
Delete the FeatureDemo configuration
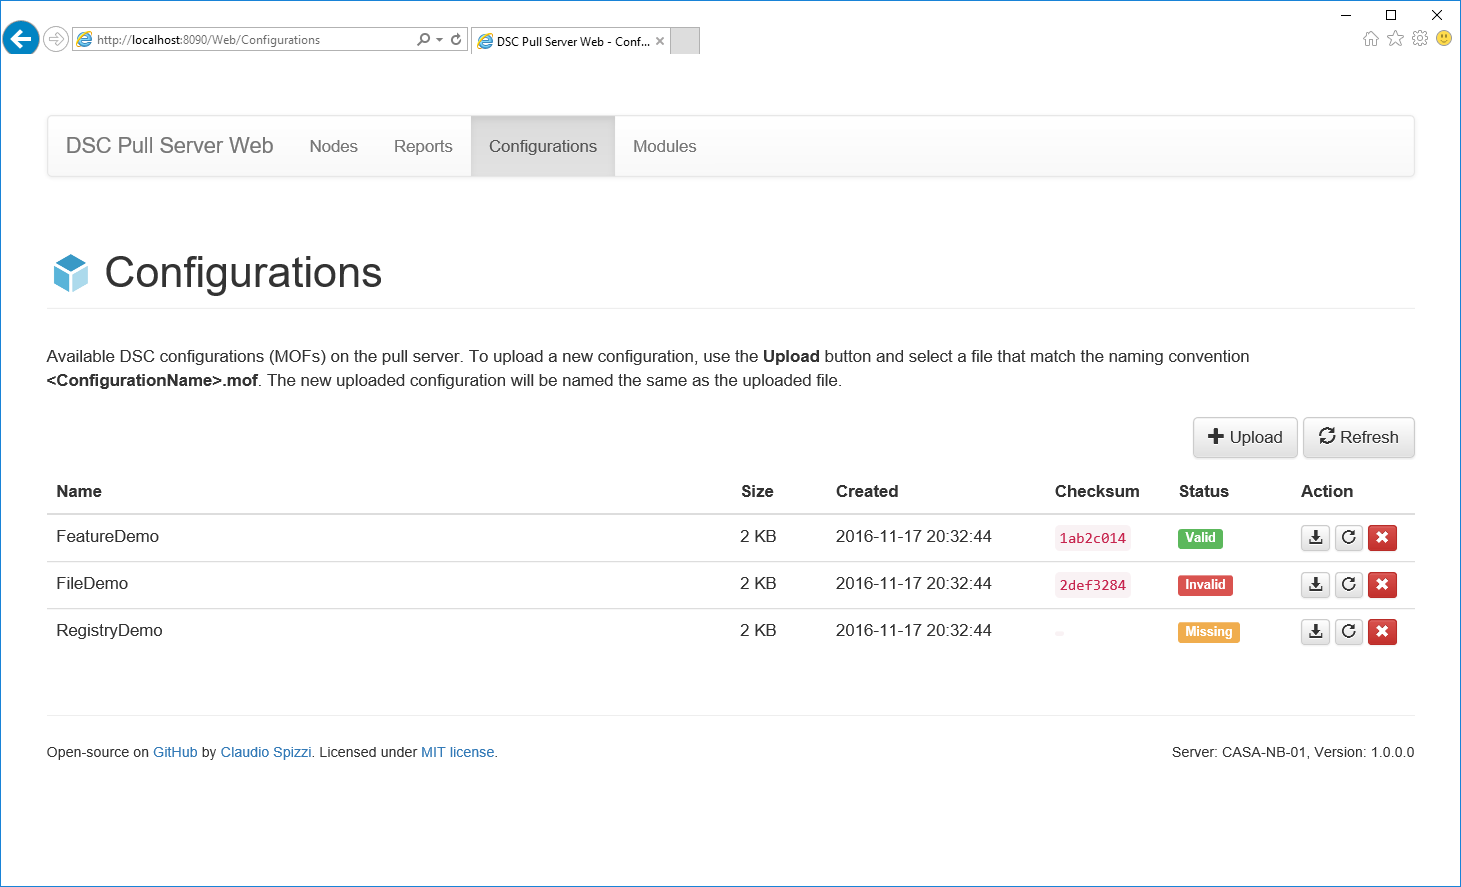(x=1382, y=538)
